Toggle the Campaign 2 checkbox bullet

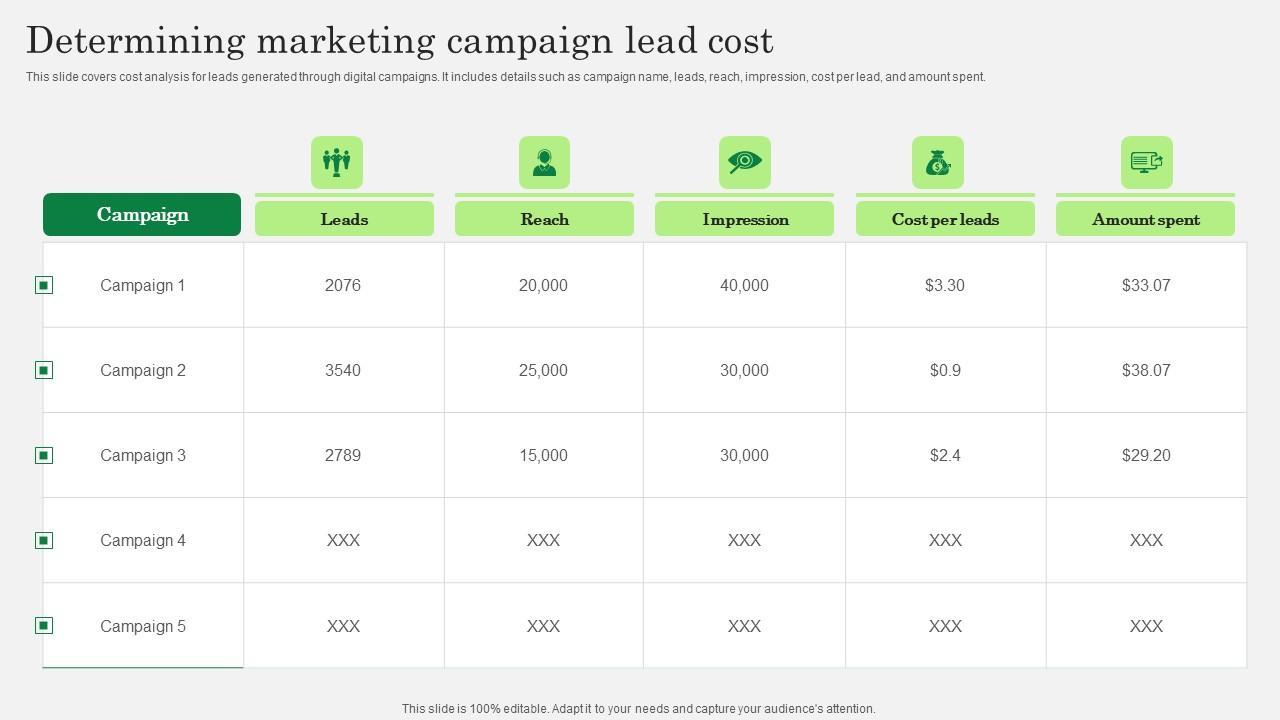click(44, 370)
